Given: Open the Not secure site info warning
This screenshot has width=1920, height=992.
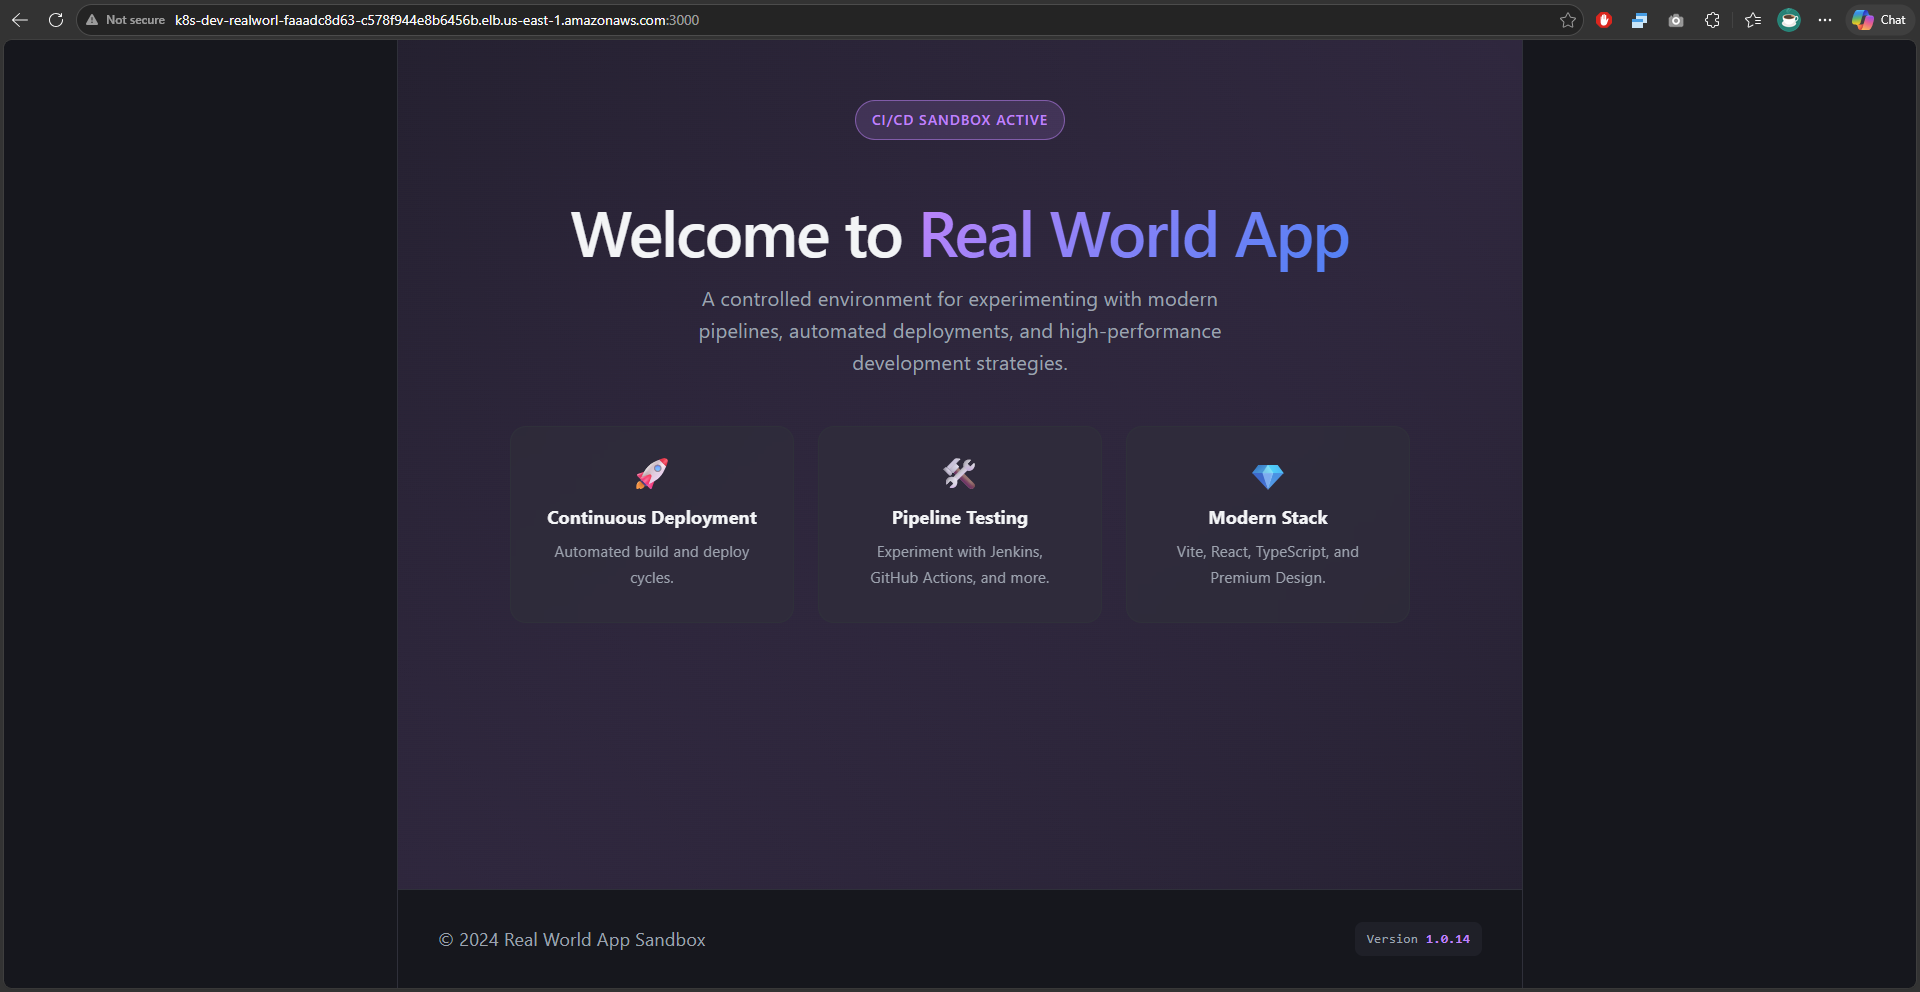Looking at the screenshot, I should [x=126, y=20].
